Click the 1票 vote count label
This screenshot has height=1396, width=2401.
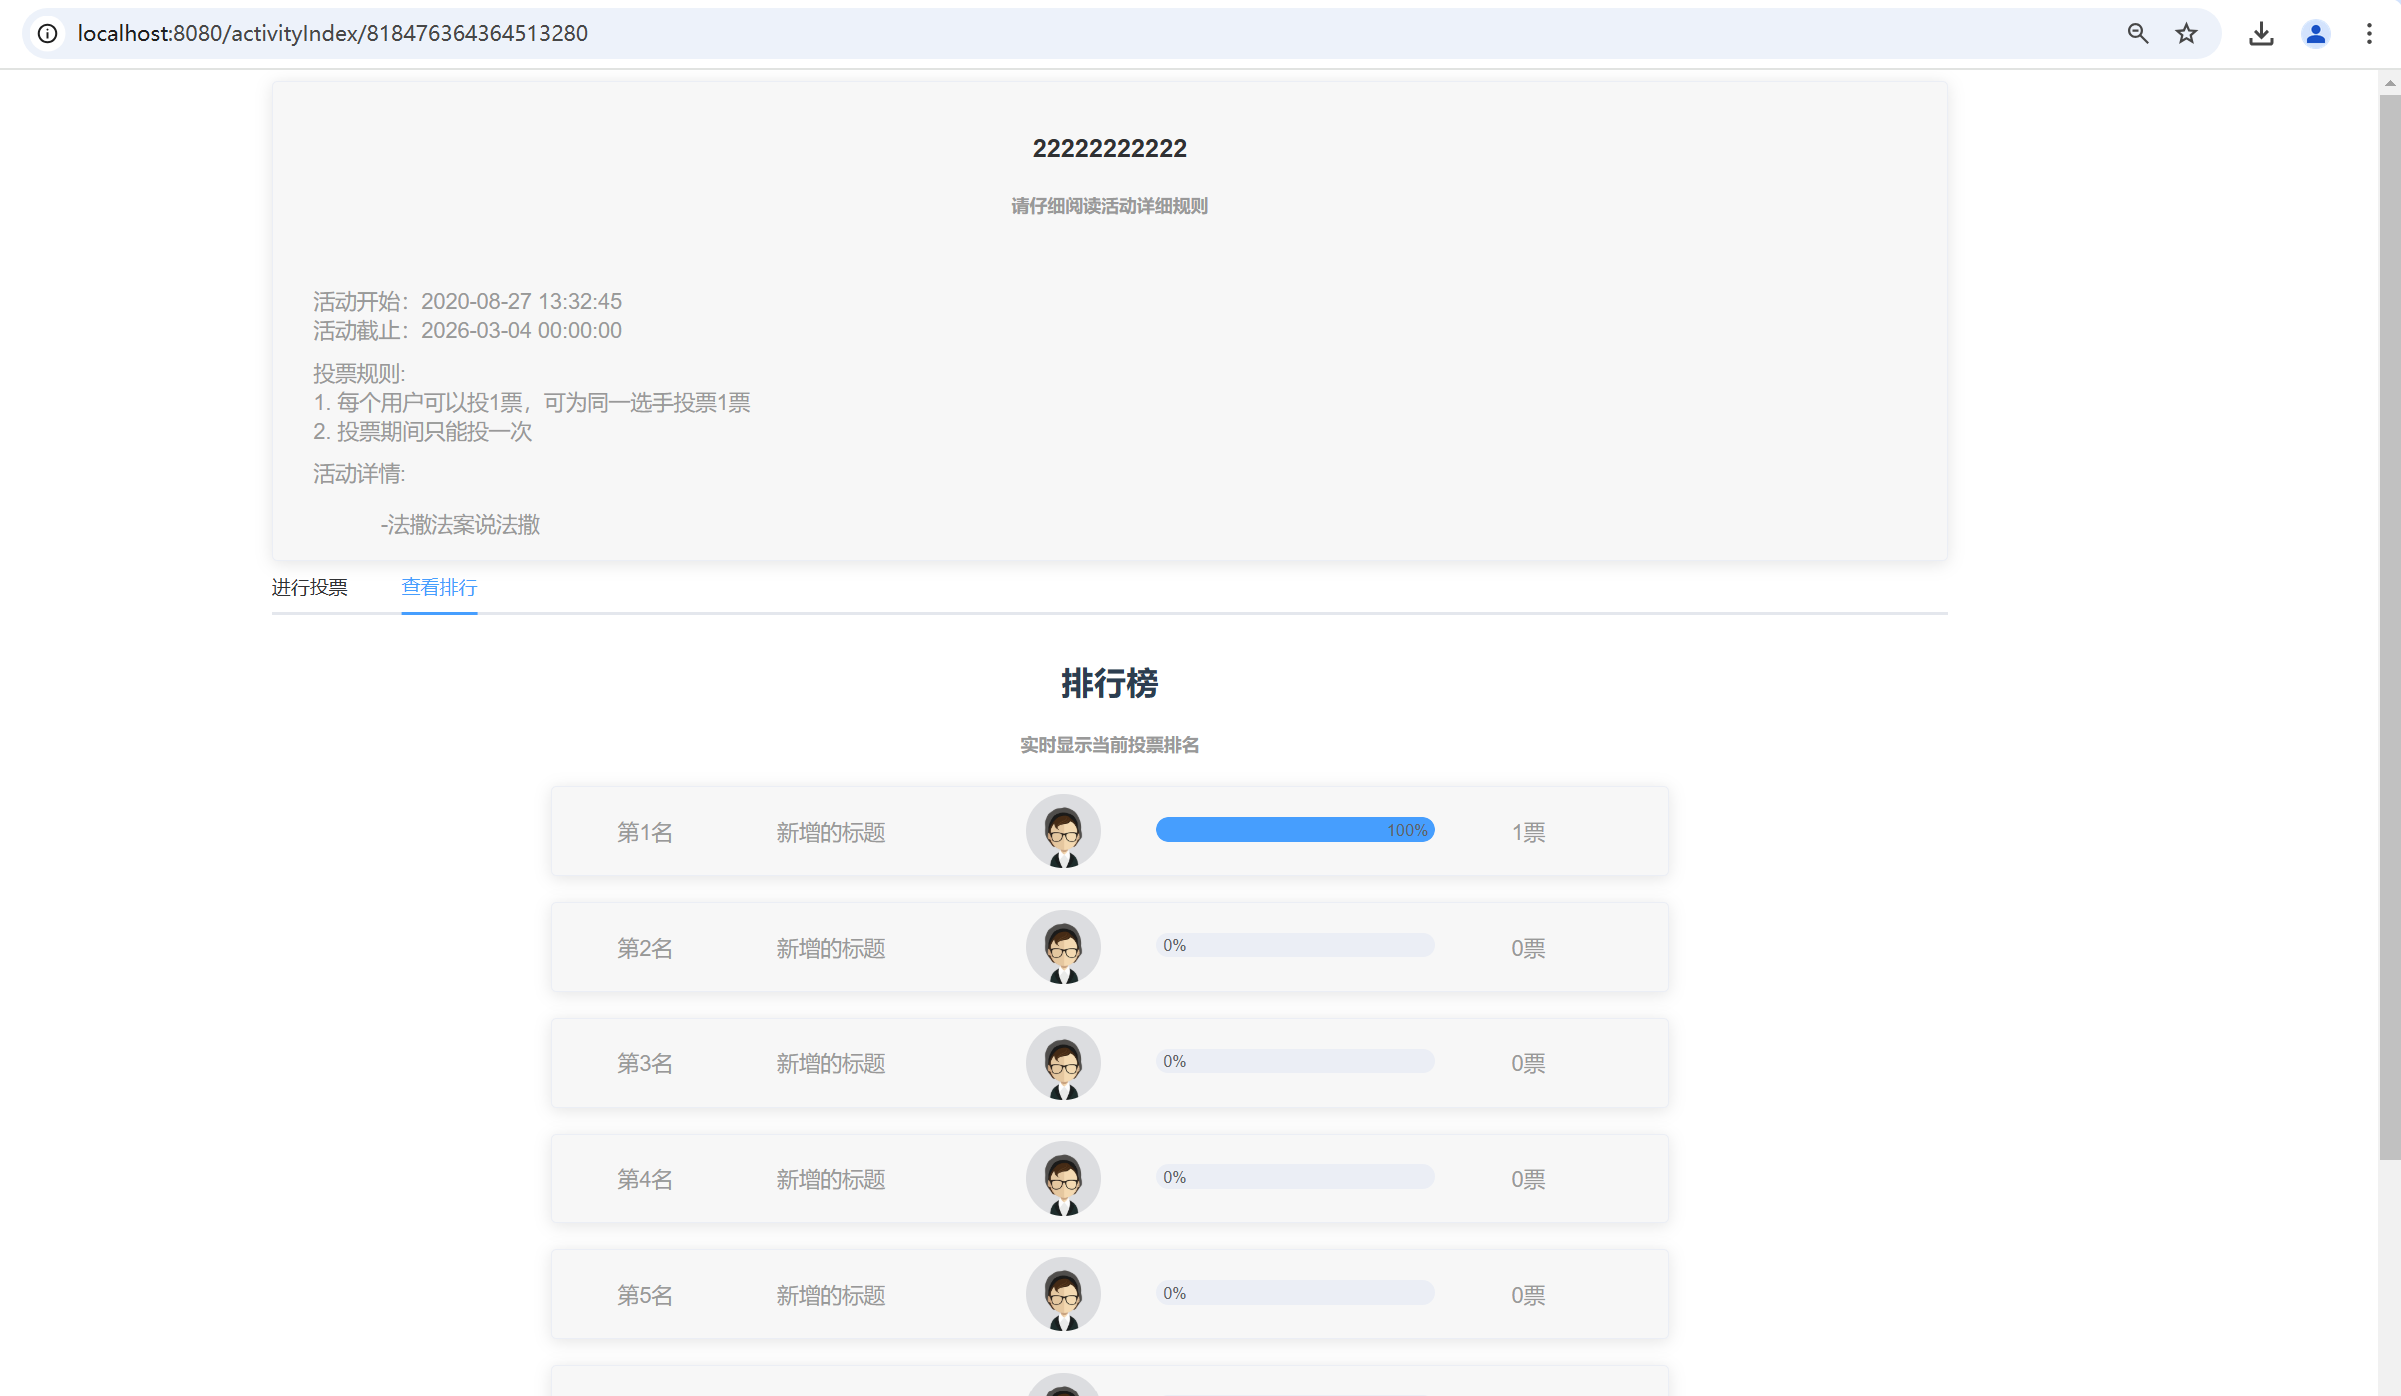pyautogui.click(x=1528, y=832)
